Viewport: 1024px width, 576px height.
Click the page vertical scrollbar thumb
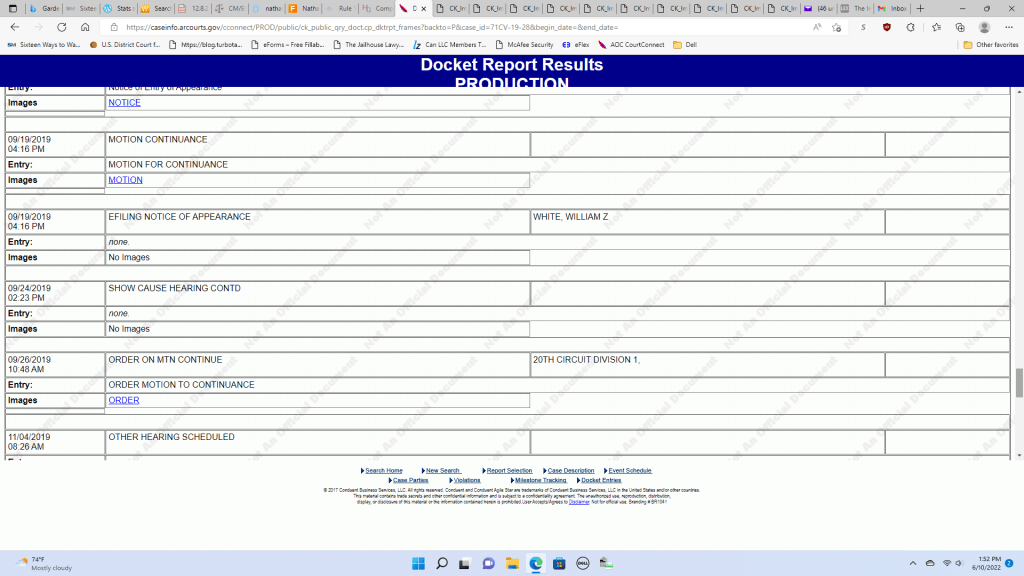pos(1019,382)
